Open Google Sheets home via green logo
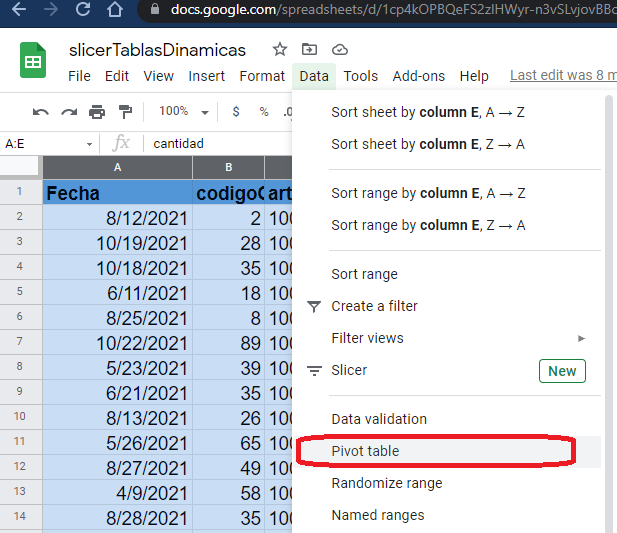This screenshot has width=617, height=533. click(33, 60)
